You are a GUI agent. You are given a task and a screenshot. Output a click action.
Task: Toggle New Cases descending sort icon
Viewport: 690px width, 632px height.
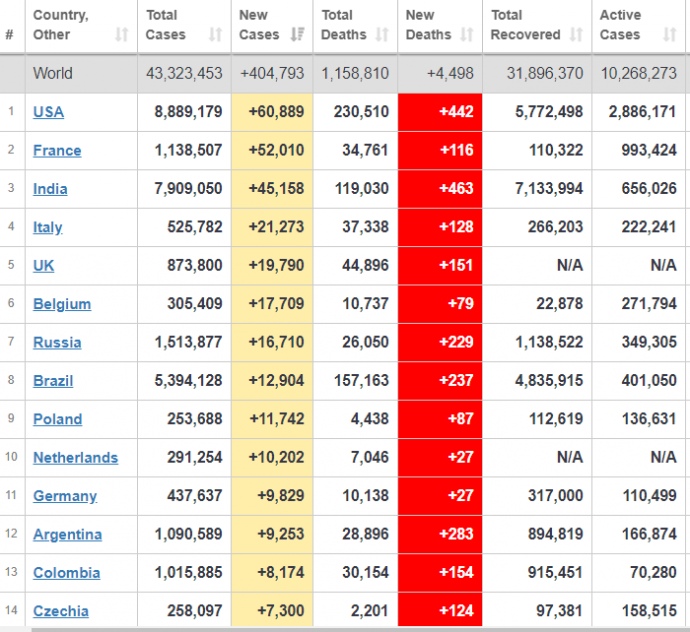tap(297, 35)
